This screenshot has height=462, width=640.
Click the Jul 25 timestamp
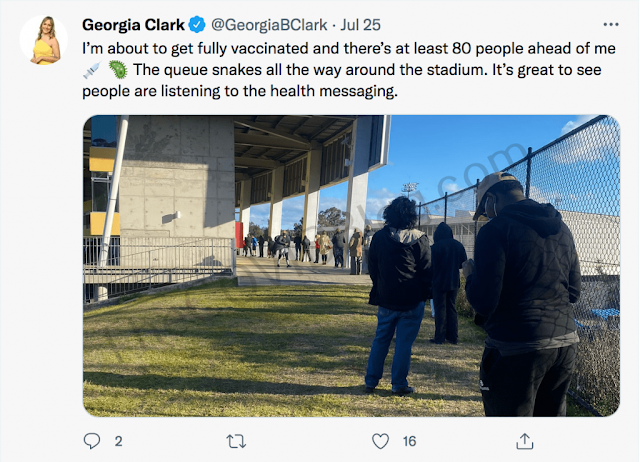point(360,25)
